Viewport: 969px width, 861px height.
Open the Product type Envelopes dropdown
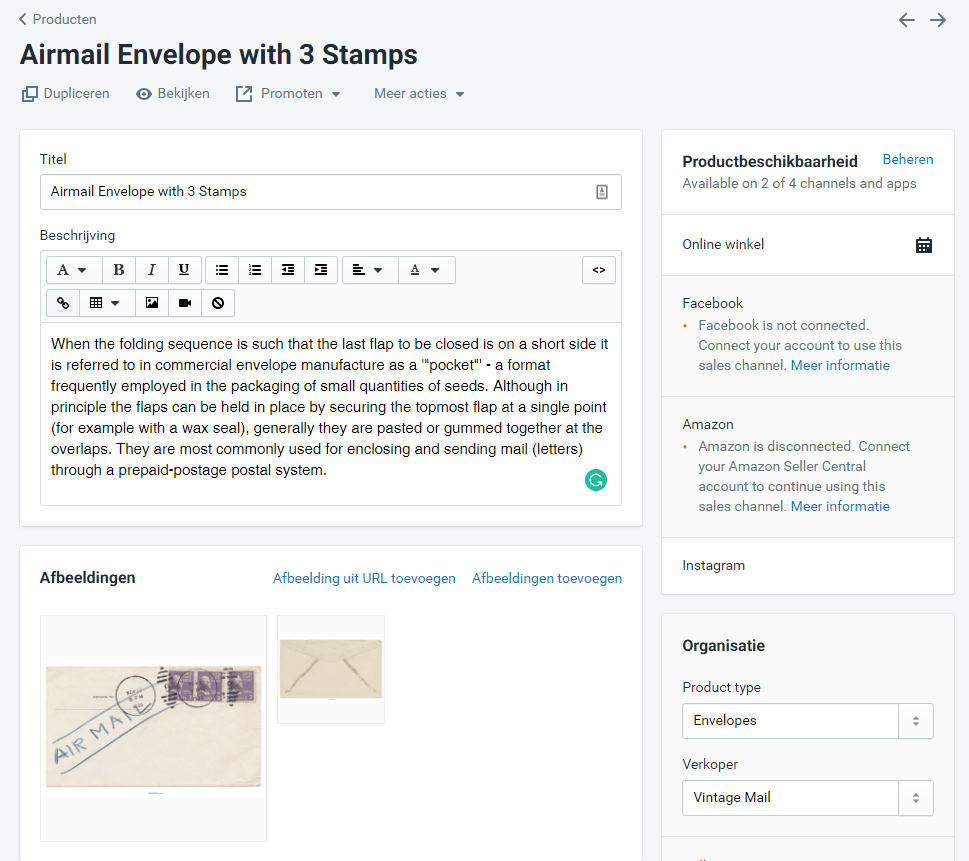807,721
